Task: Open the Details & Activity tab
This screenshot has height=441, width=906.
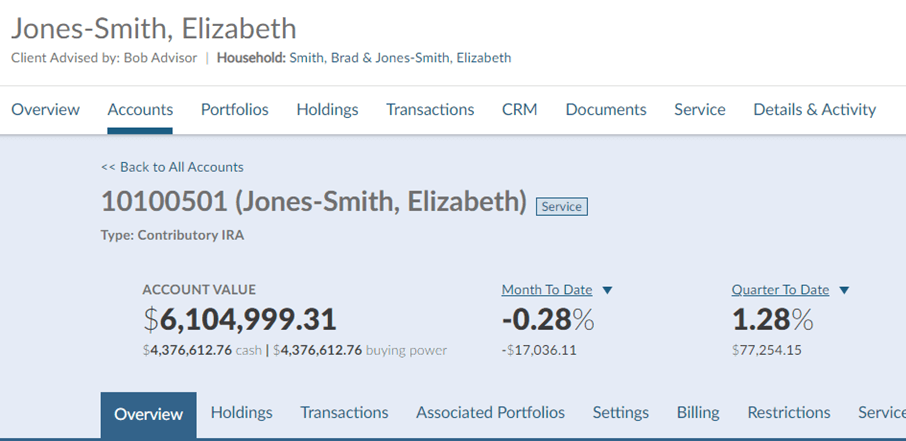Action: pyautogui.click(x=814, y=110)
